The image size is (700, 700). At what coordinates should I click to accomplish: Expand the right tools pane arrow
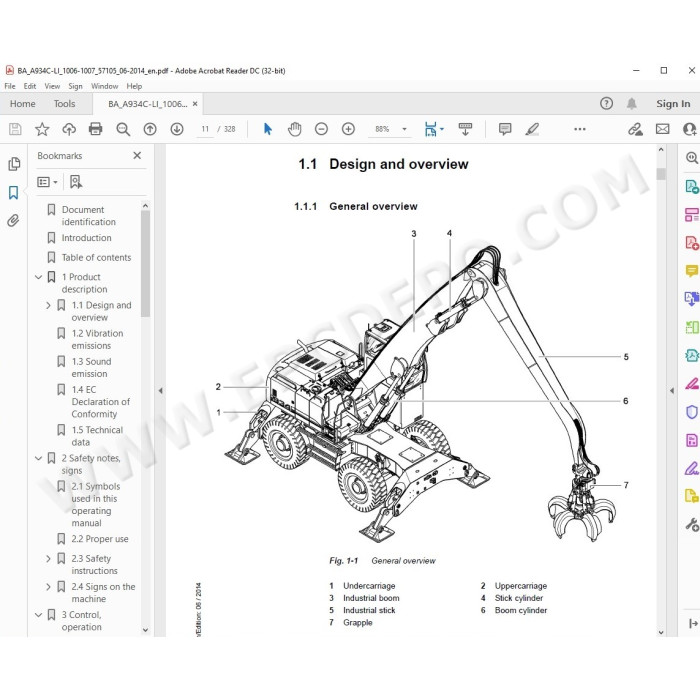[x=672, y=391]
